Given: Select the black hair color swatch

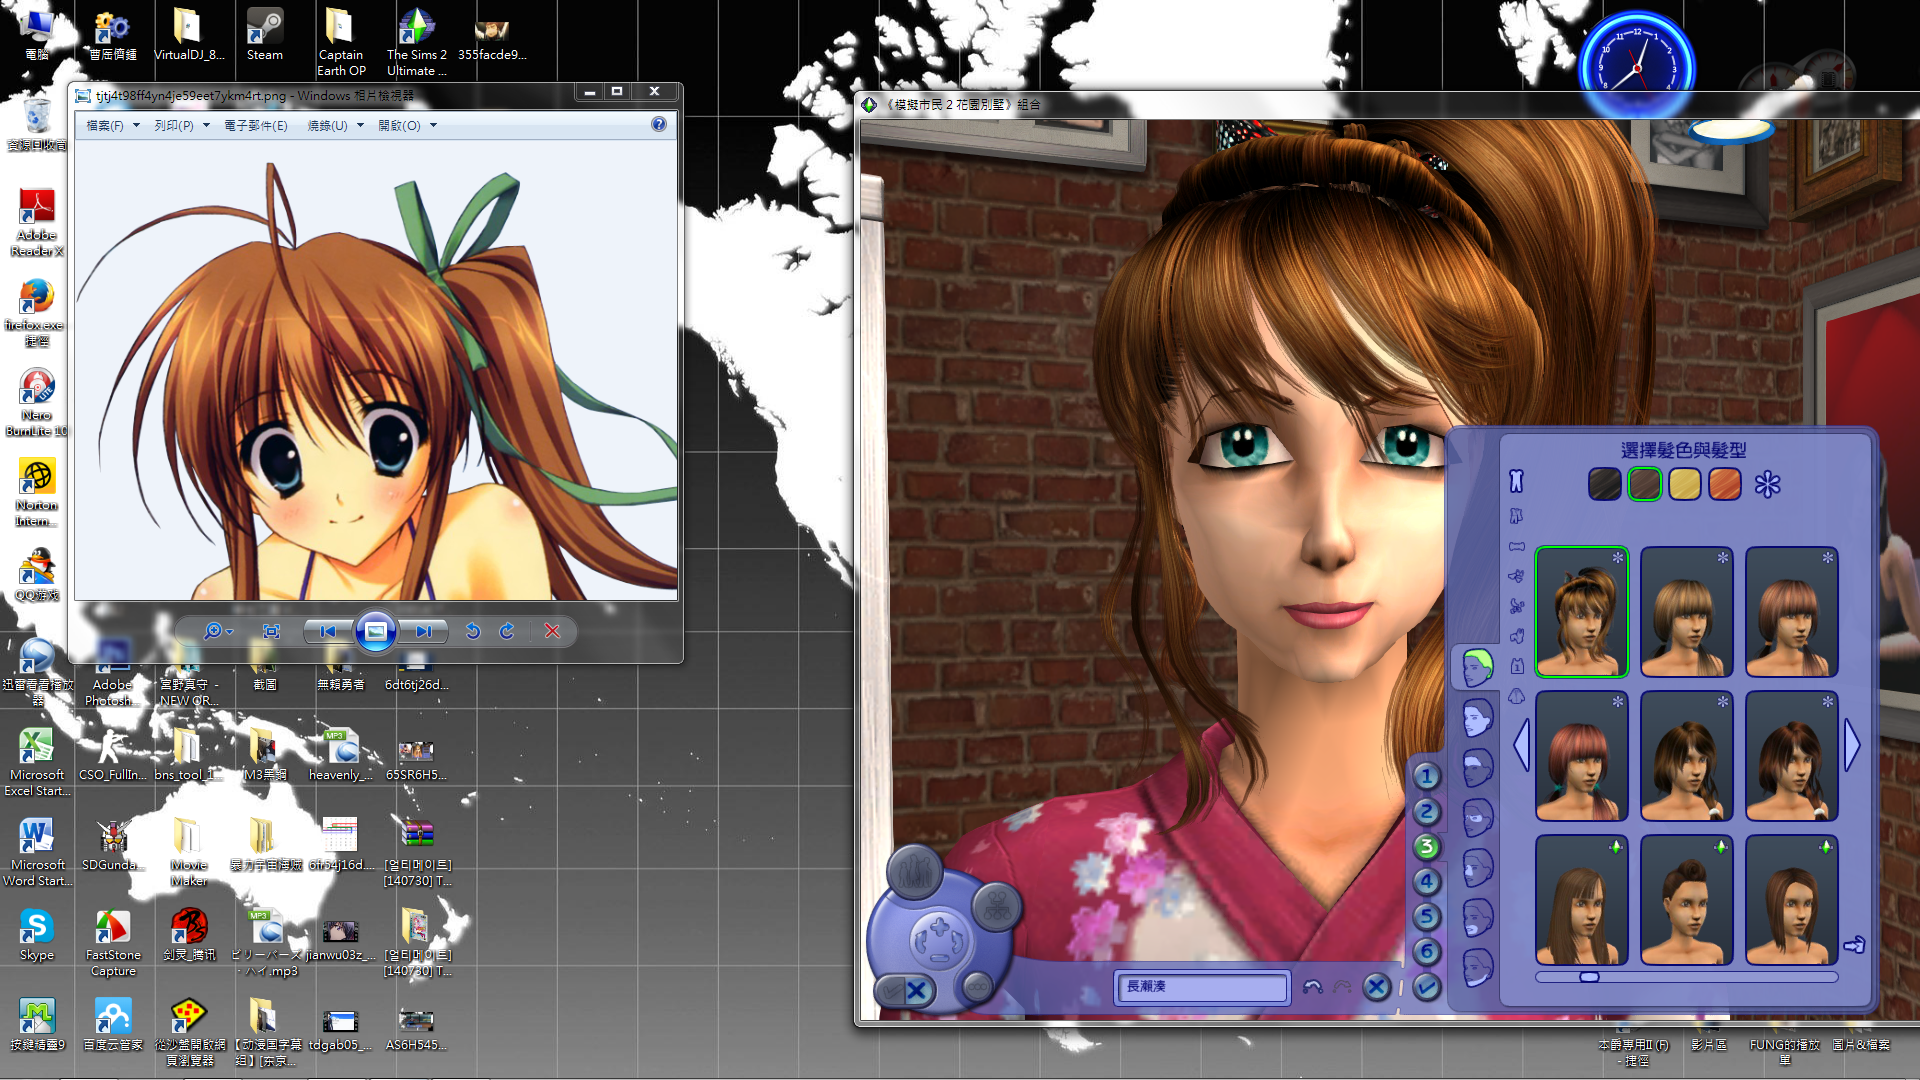Looking at the screenshot, I should [x=1604, y=485].
